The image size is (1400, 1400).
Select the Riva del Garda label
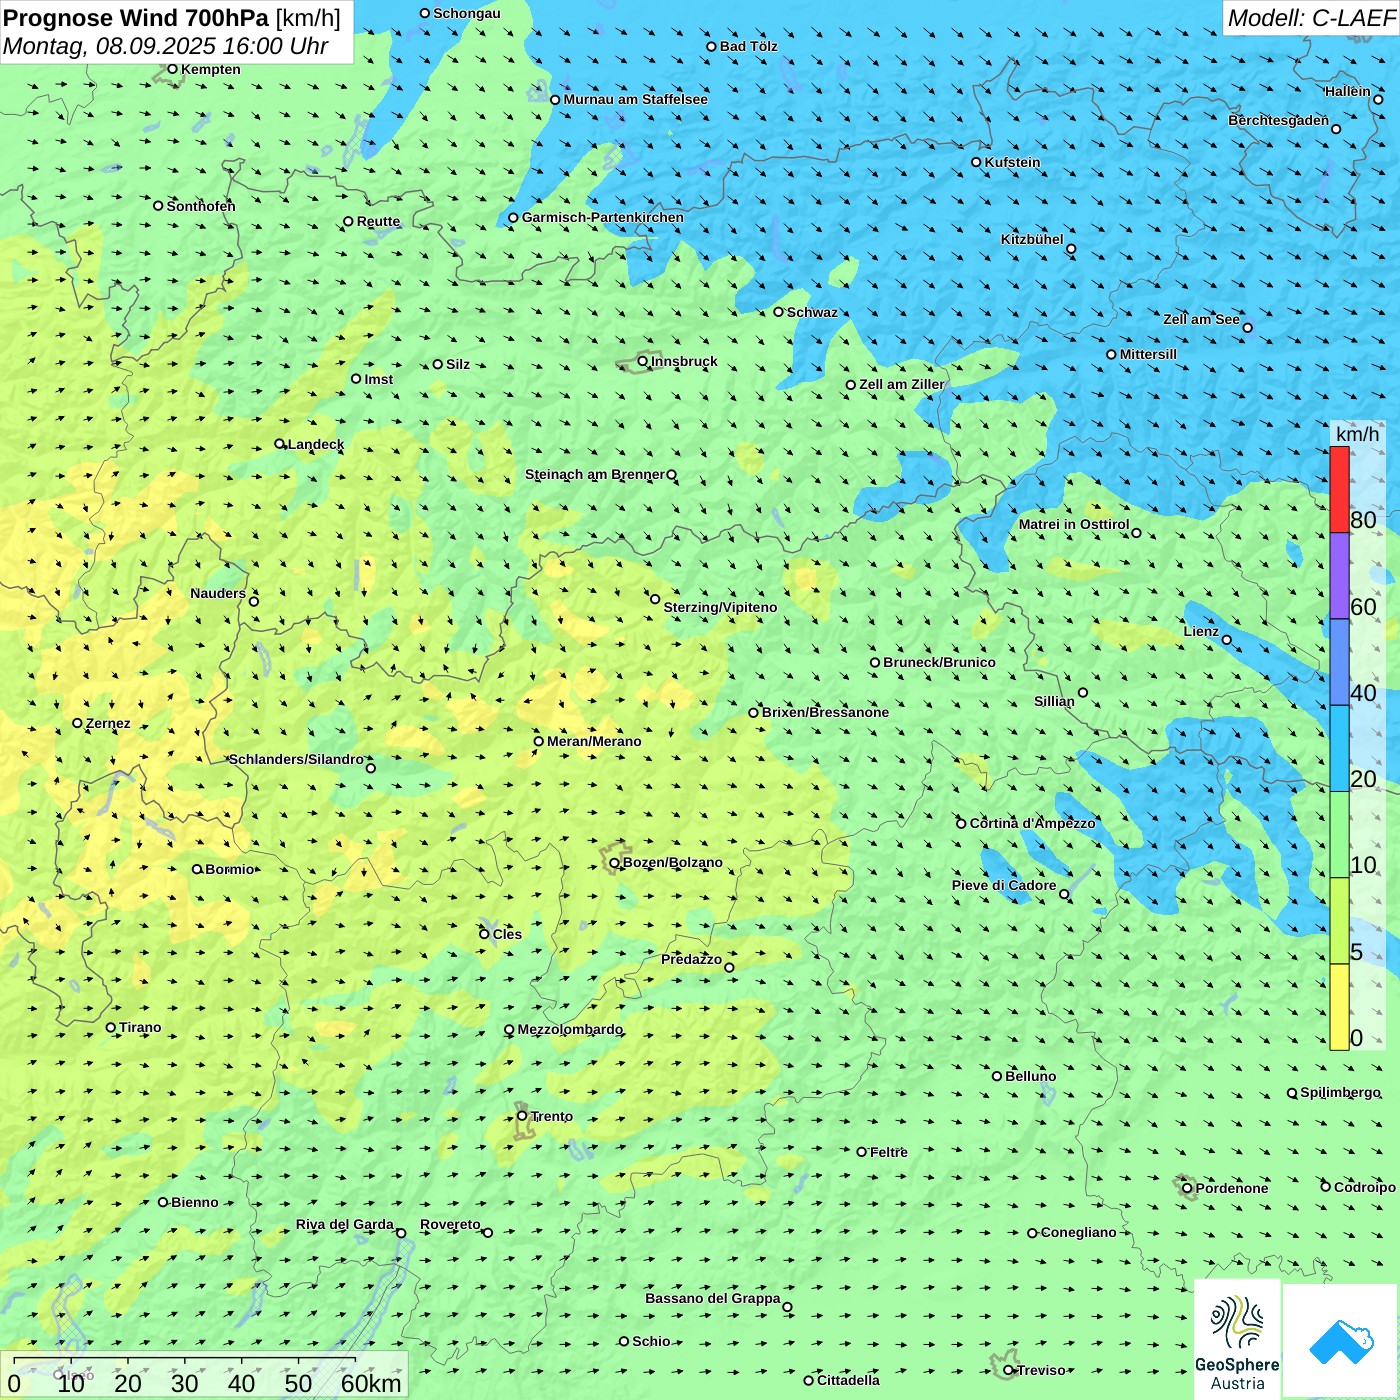click(345, 1224)
